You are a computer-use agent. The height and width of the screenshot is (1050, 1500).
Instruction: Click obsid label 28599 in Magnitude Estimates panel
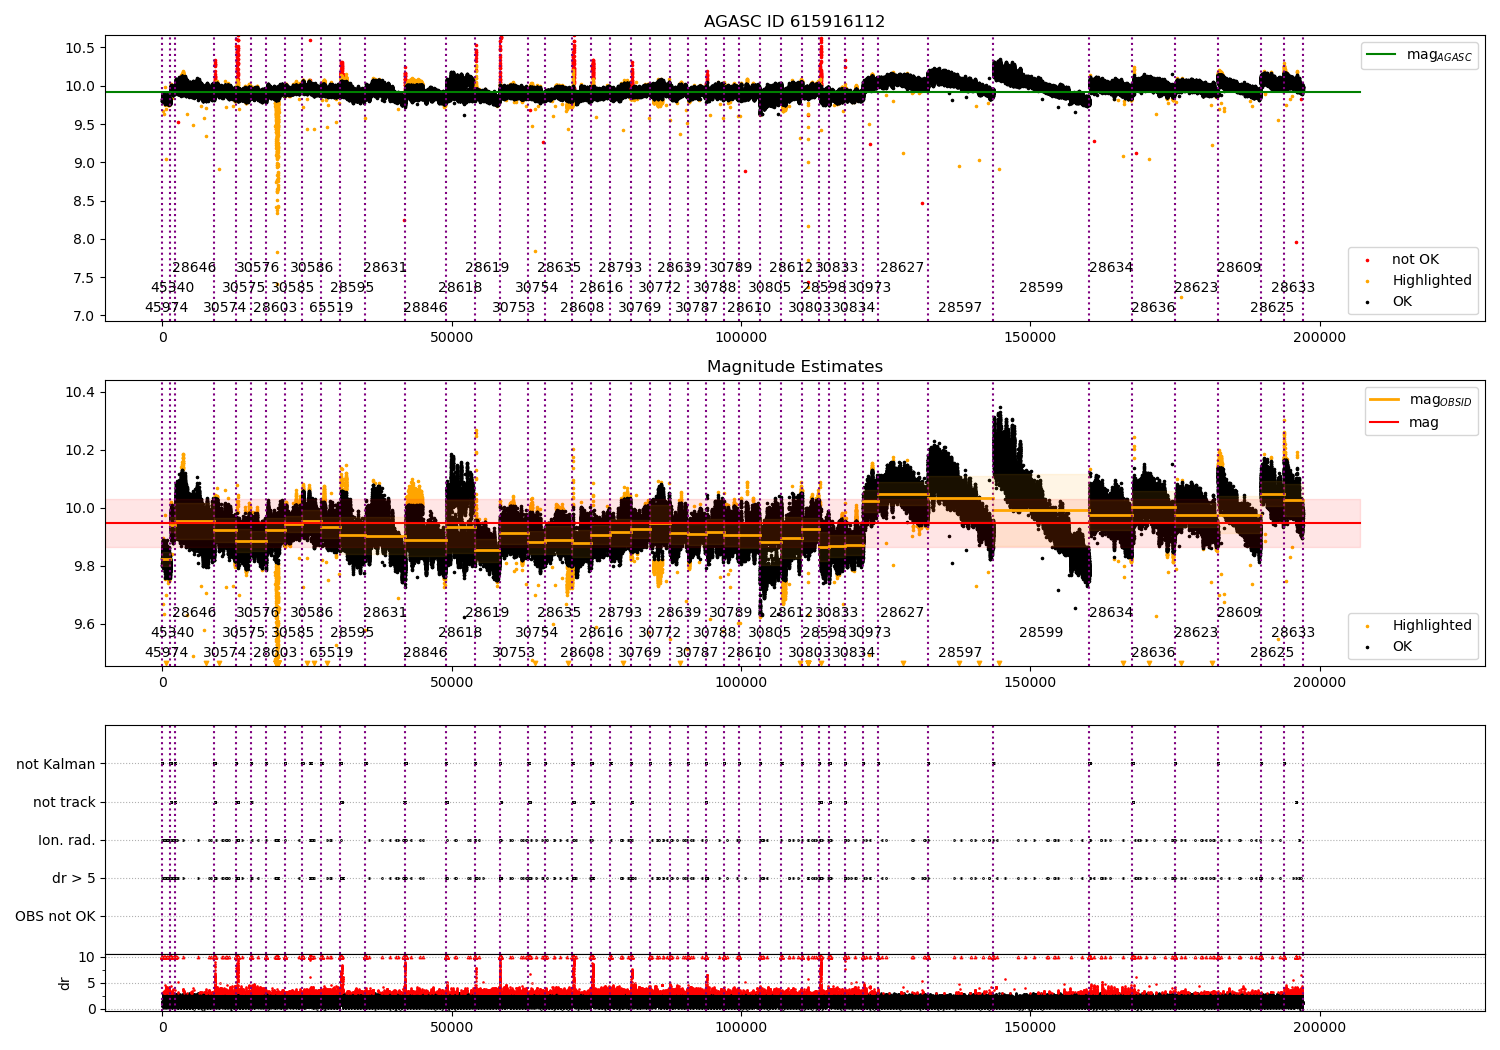click(x=1041, y=633)
